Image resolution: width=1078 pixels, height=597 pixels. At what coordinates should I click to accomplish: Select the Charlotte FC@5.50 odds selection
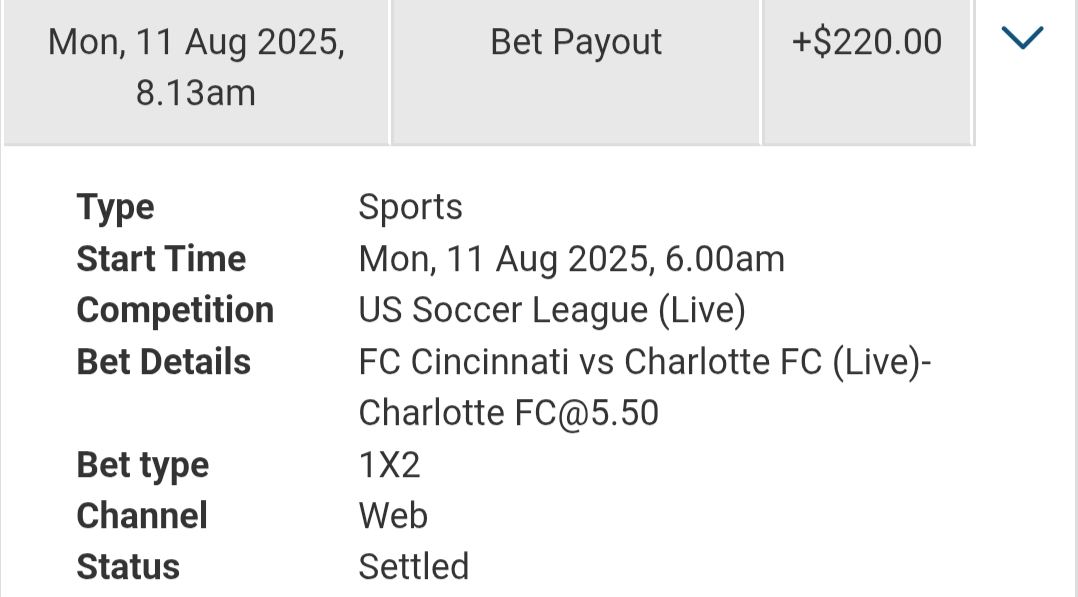[508, 412]
